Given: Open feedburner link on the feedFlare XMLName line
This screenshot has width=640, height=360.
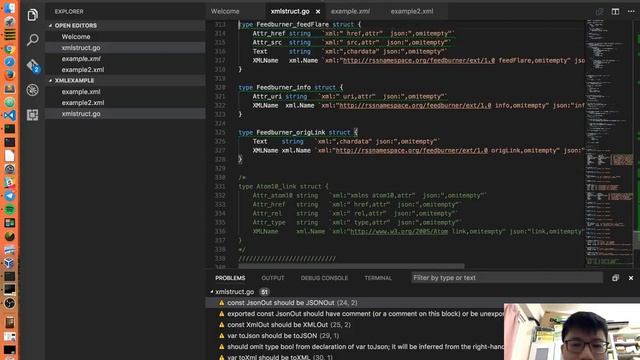Looking at the screenshot, I should (419, 60).
